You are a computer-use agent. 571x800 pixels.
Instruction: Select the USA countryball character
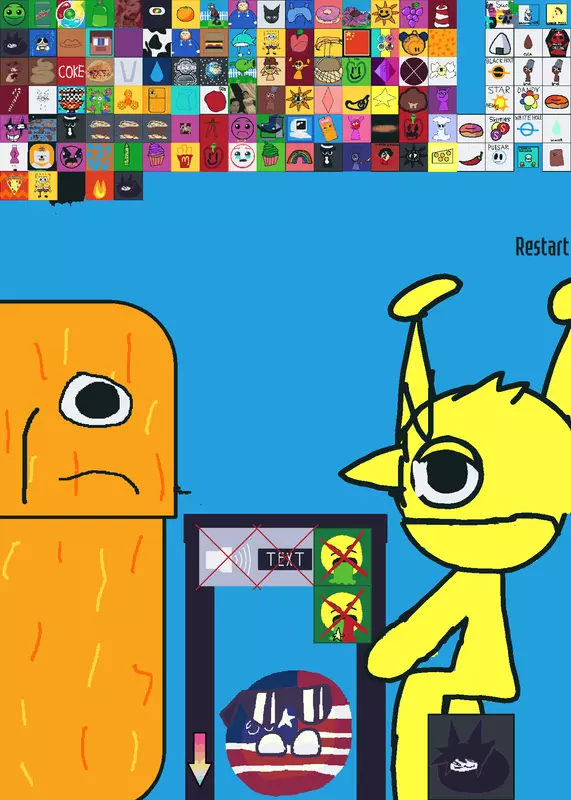pyautogui.click(x=287, y=733)
